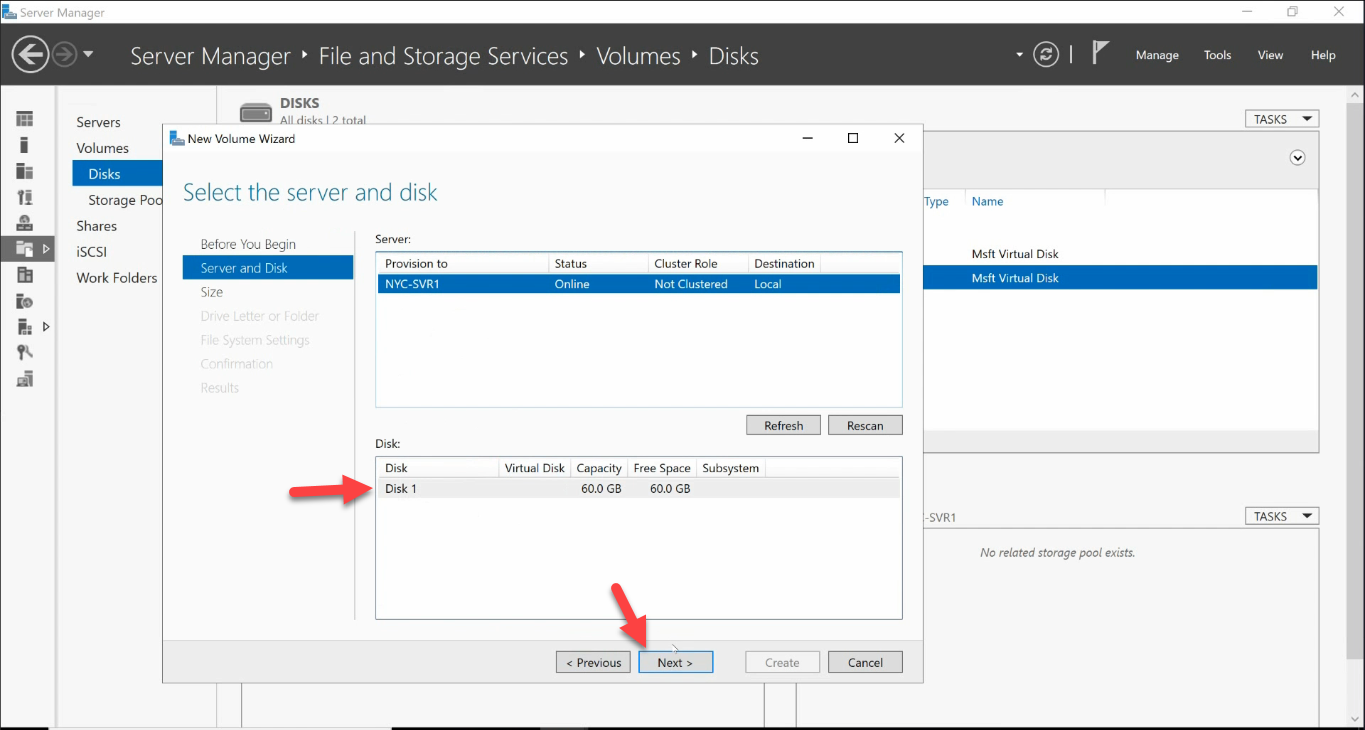
Task: Select the unhighlighted Msft Virtual Disk row
Action: click(1120, 254)
